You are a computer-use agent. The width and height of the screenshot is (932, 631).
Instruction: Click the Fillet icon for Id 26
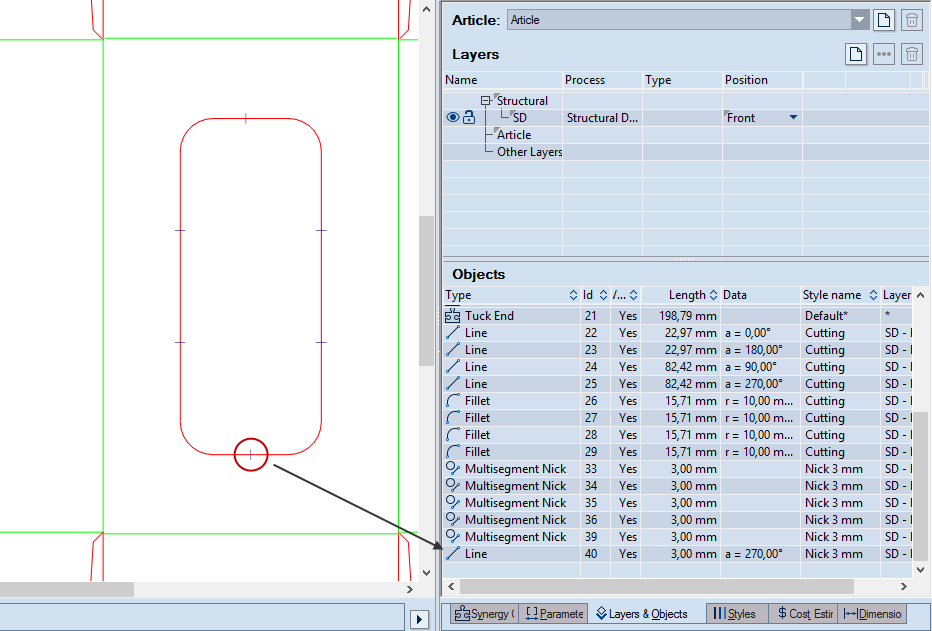click(453, 401)
